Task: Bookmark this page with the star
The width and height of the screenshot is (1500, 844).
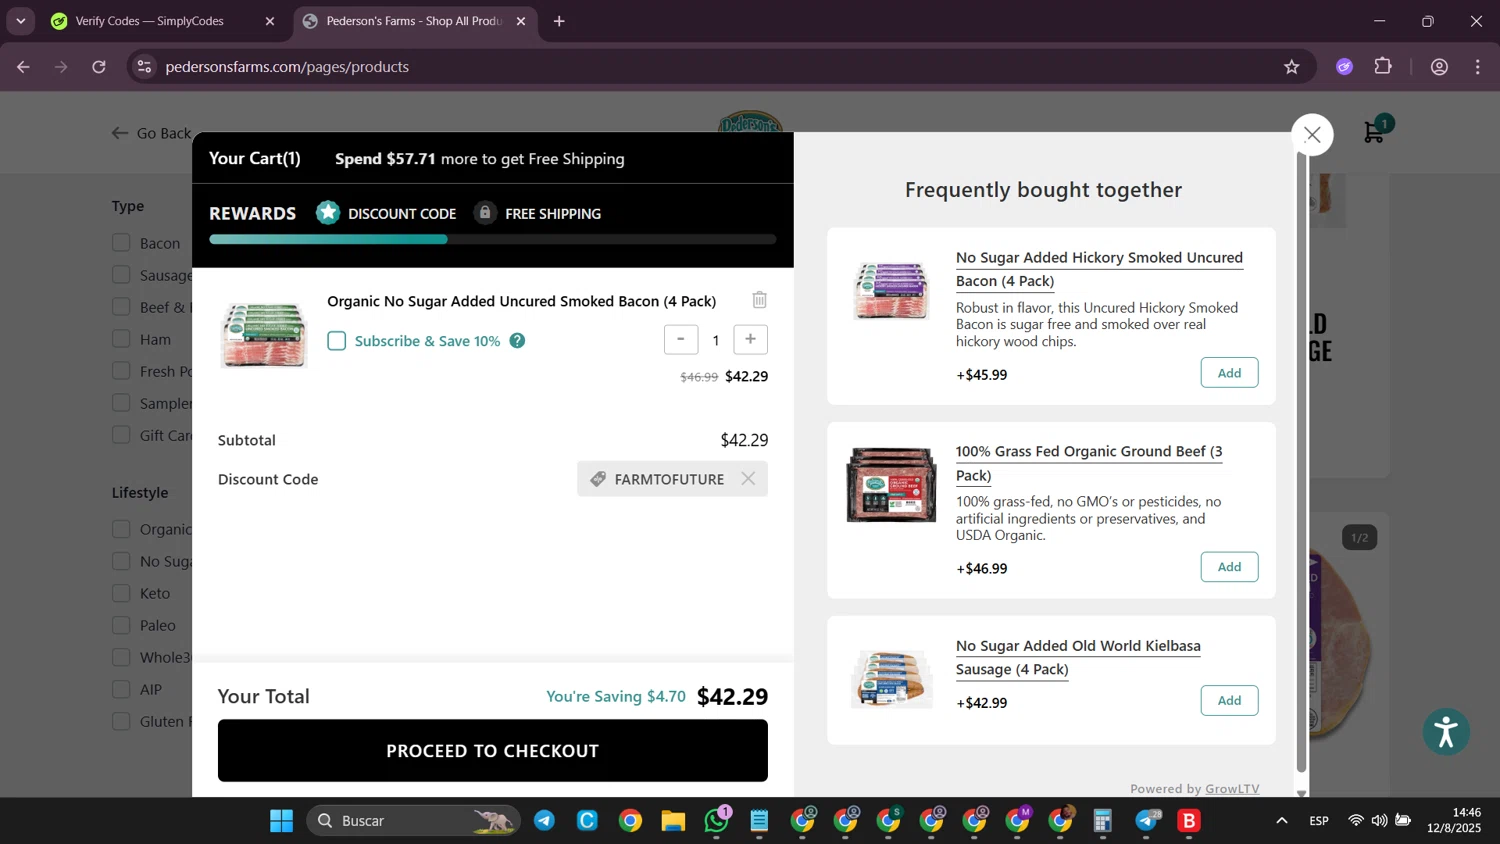Action: [x=1292, y=67]
